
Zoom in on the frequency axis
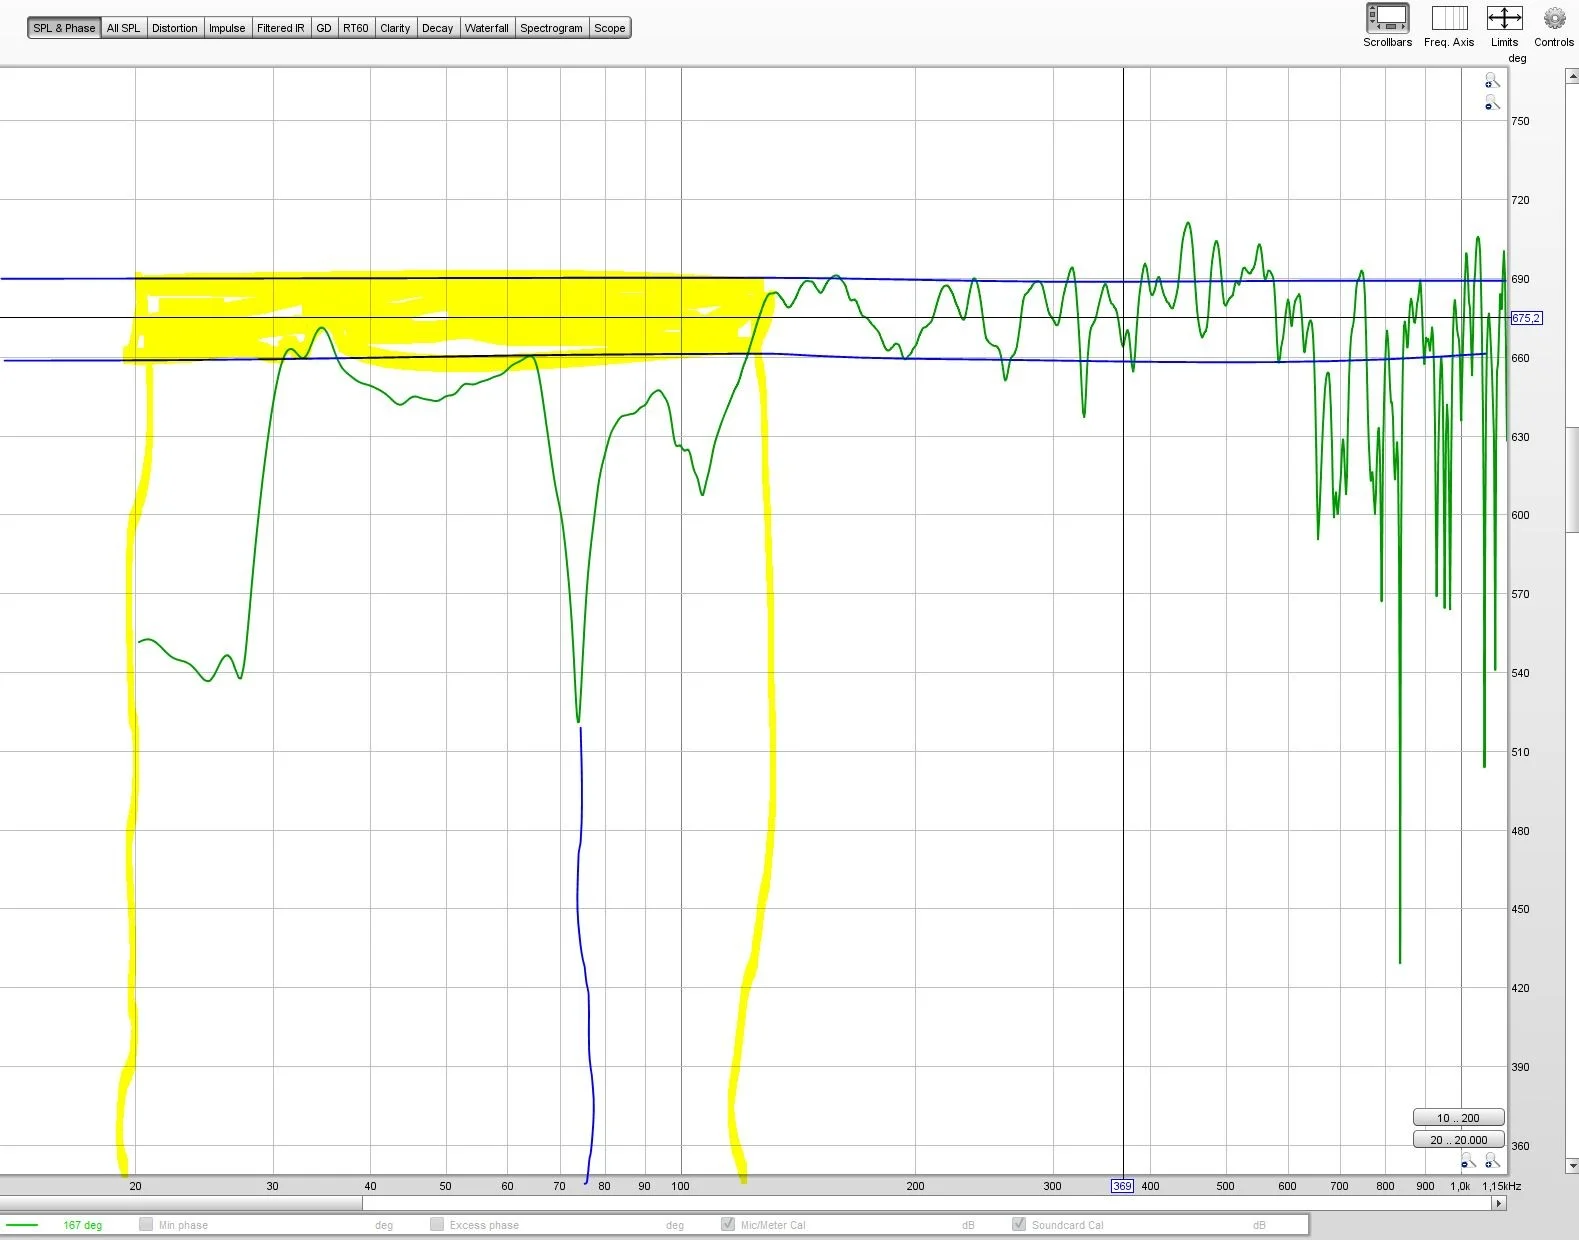coord(1492,1161)
